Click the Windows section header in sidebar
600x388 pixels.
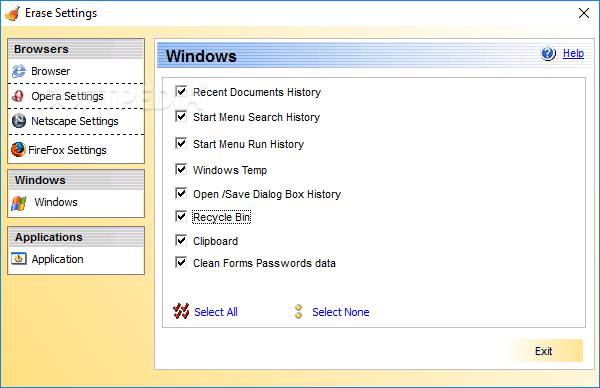pos(76,180)
